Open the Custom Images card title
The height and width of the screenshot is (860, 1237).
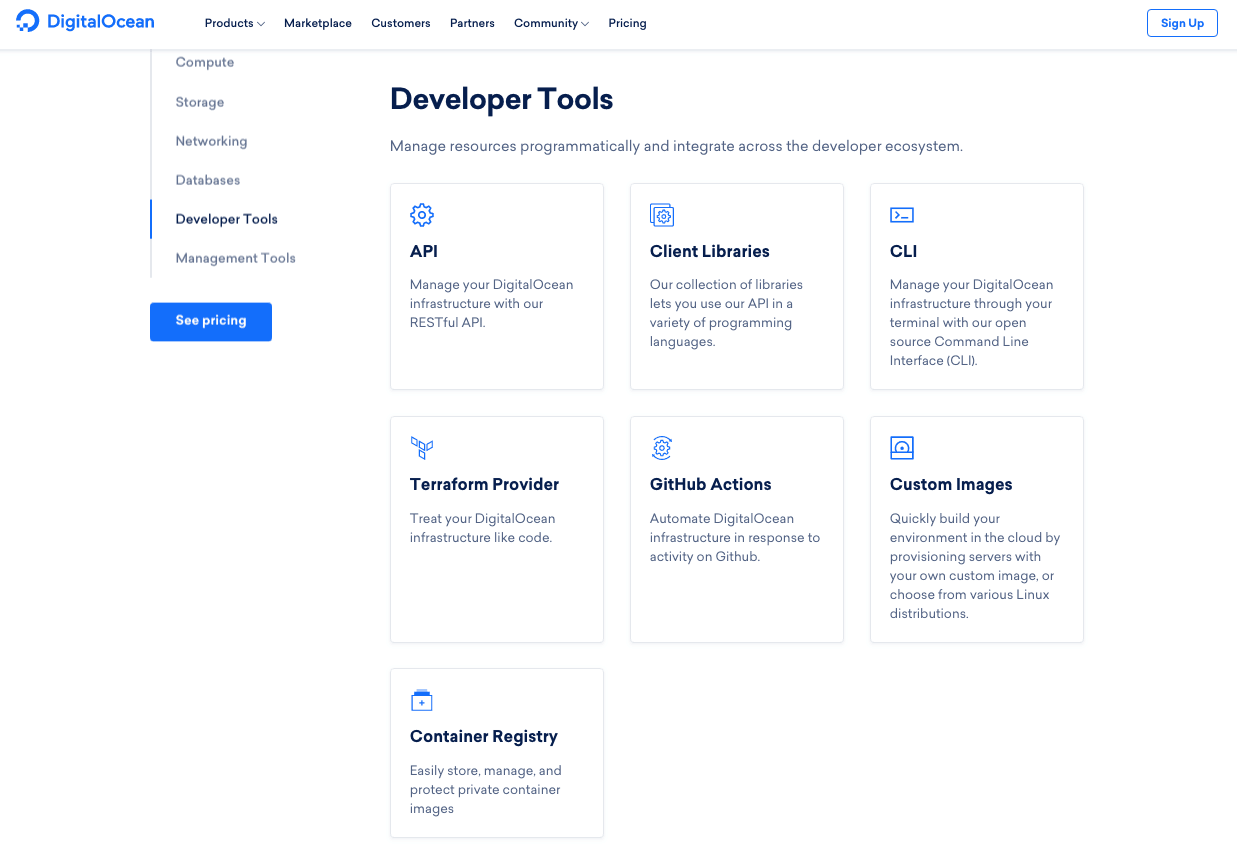[x=951, y=484]
